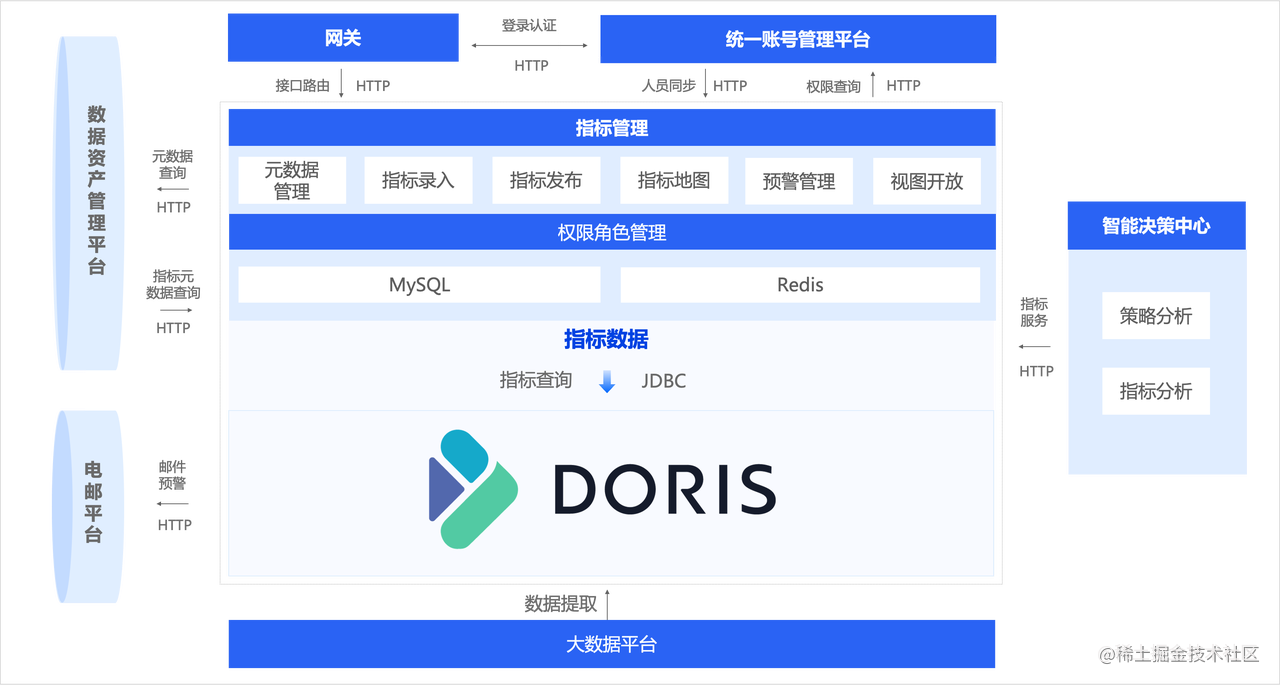The width and height of the screenshot is (1280, 685).
Task: Select the 预警管理 module
Action: tap(799, 181)
